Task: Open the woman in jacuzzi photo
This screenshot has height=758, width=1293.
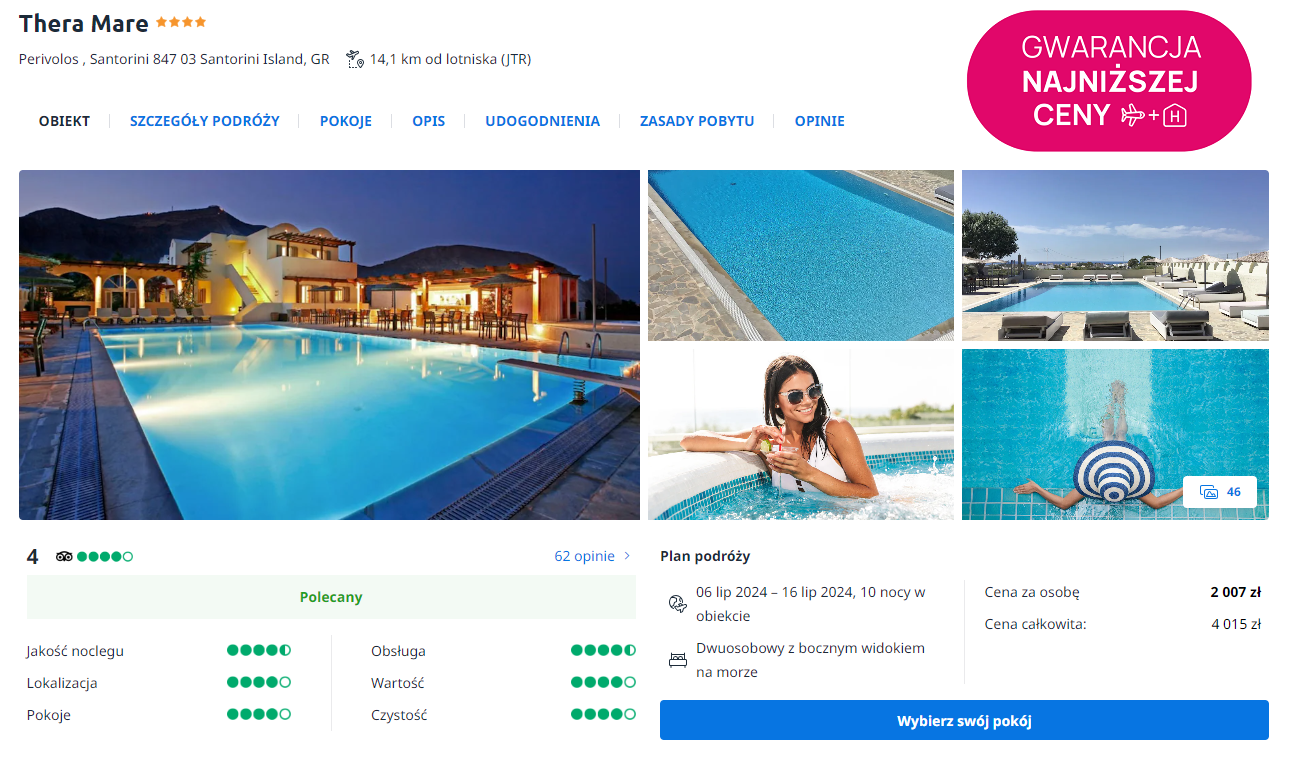Action: point(801,434)
